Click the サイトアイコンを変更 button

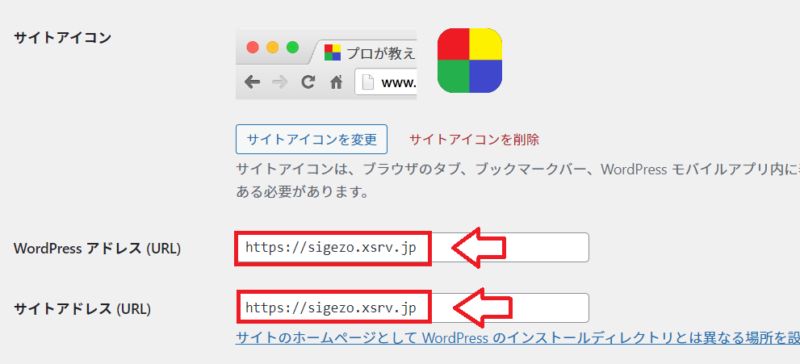311,139
